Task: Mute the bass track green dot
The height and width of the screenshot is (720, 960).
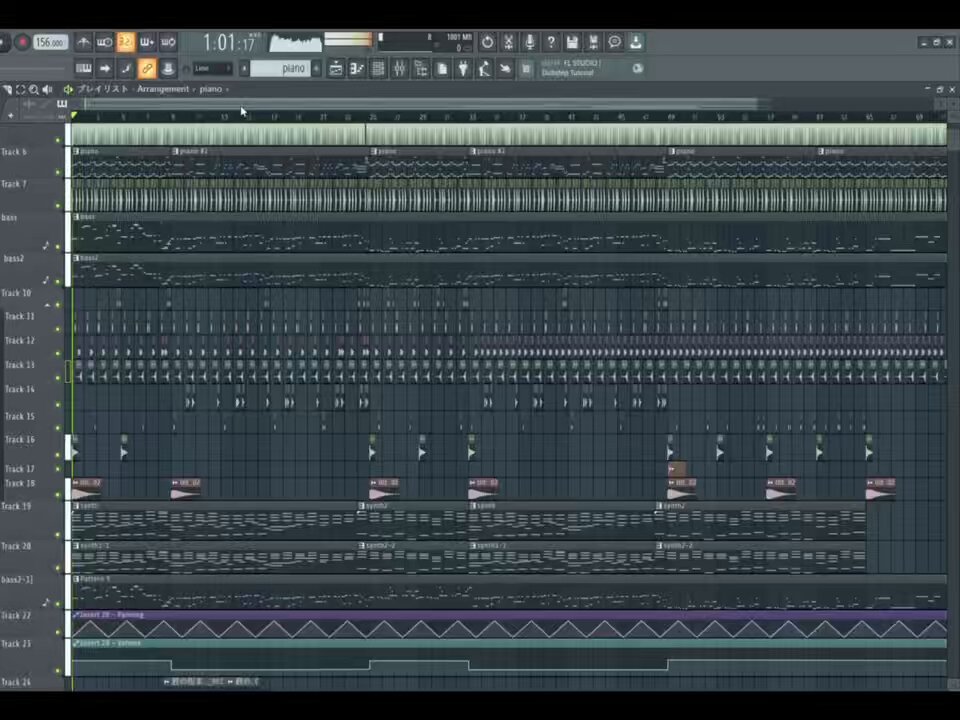Action: (58, 247)
